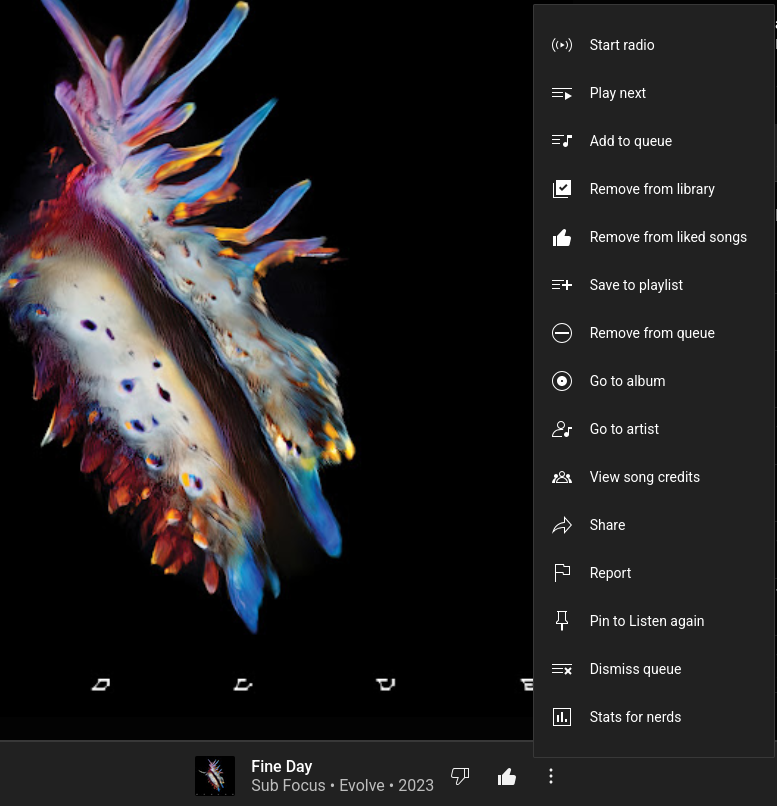Click the Sub Focus artist link
Screen dimensions: 777x806
(288, 786)
